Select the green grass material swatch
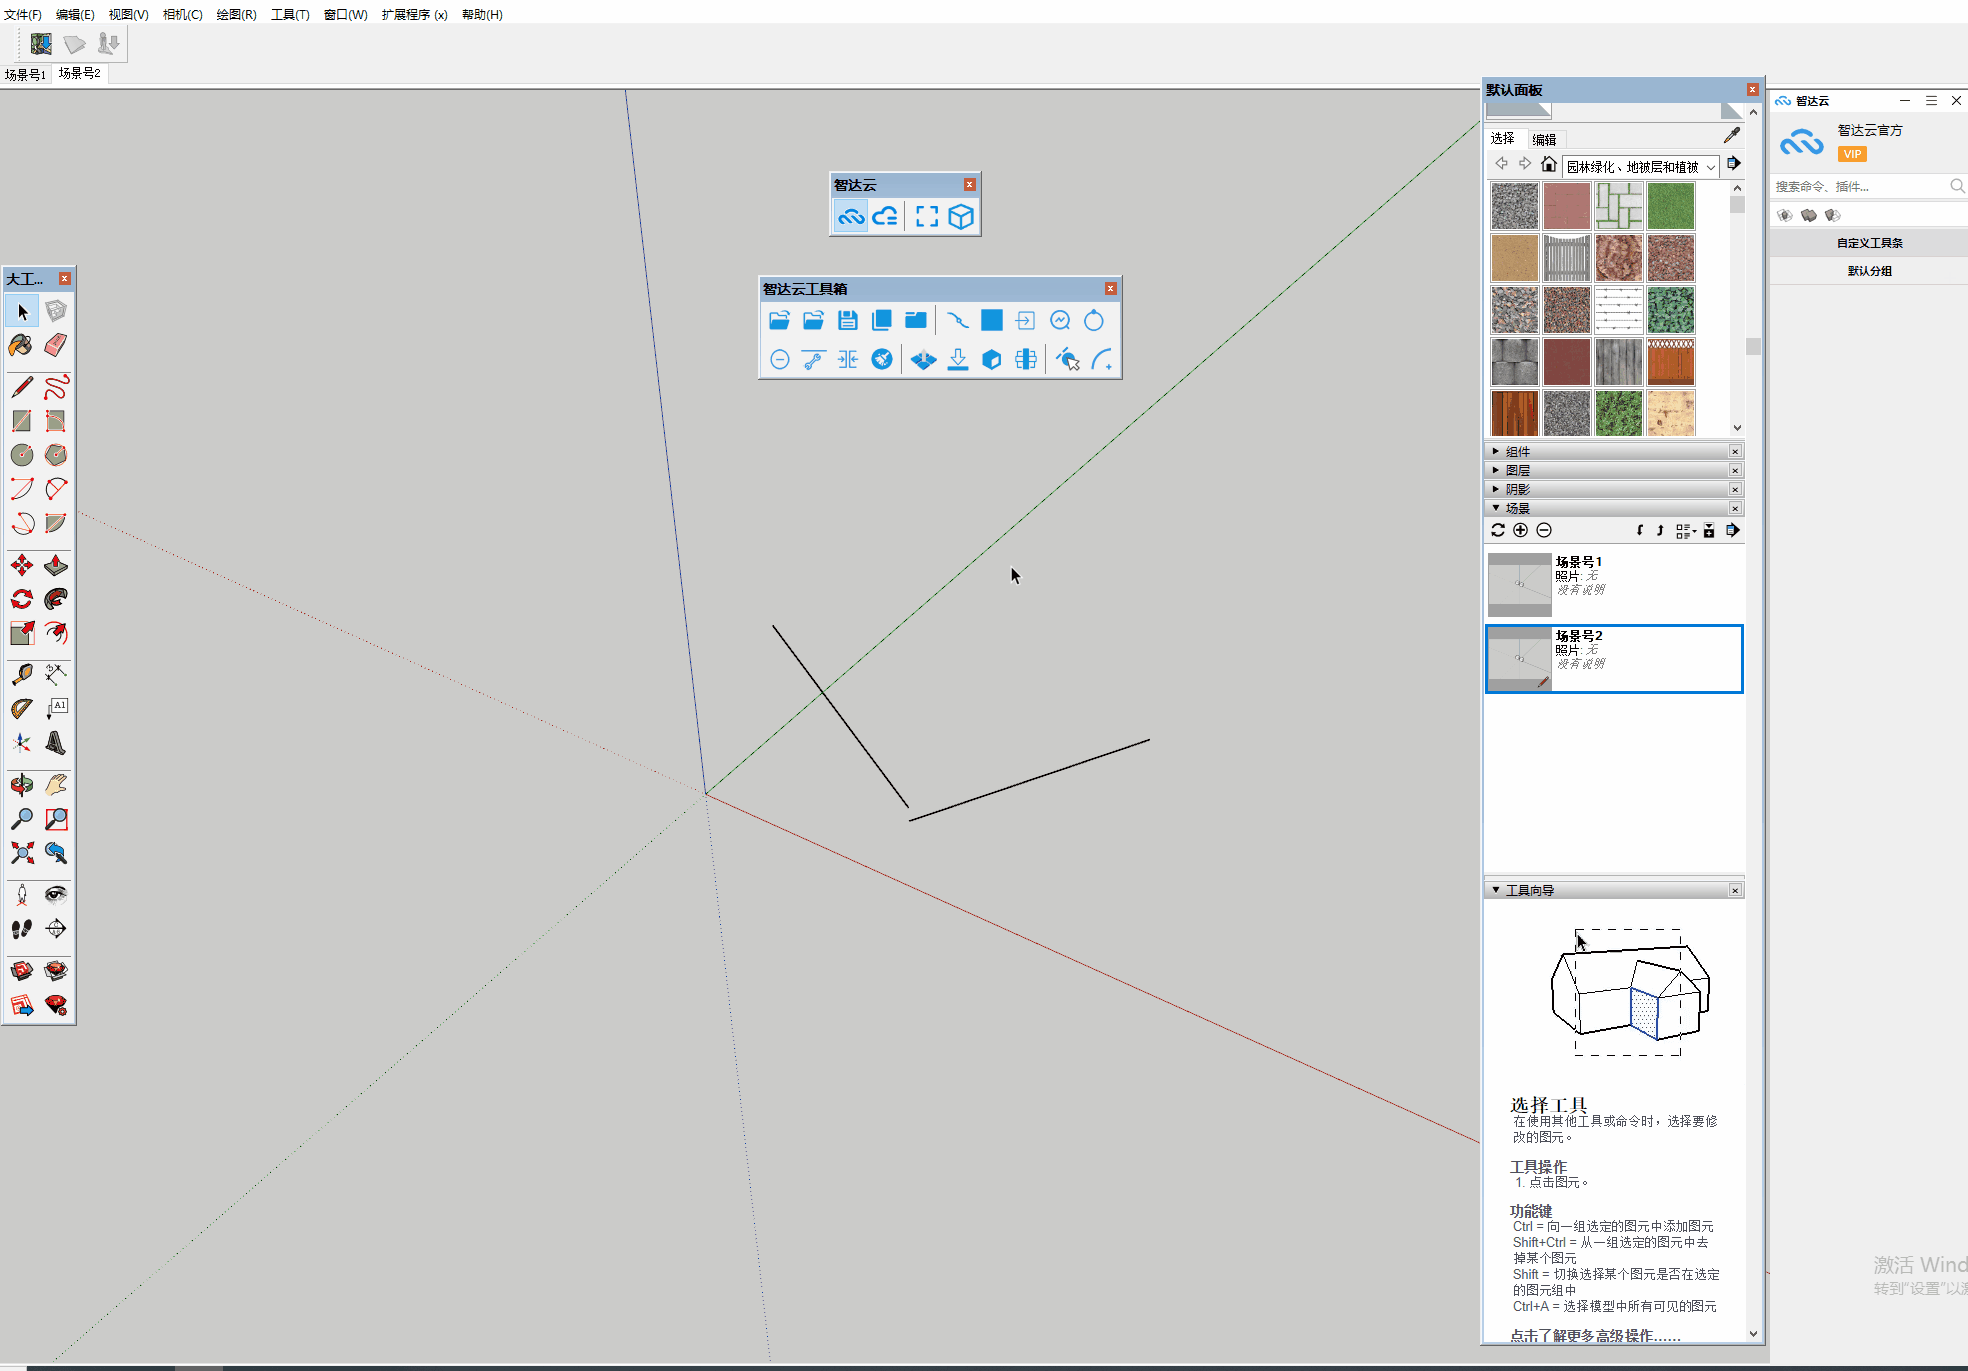The image size is (1968, 1371). point(1671,206)
